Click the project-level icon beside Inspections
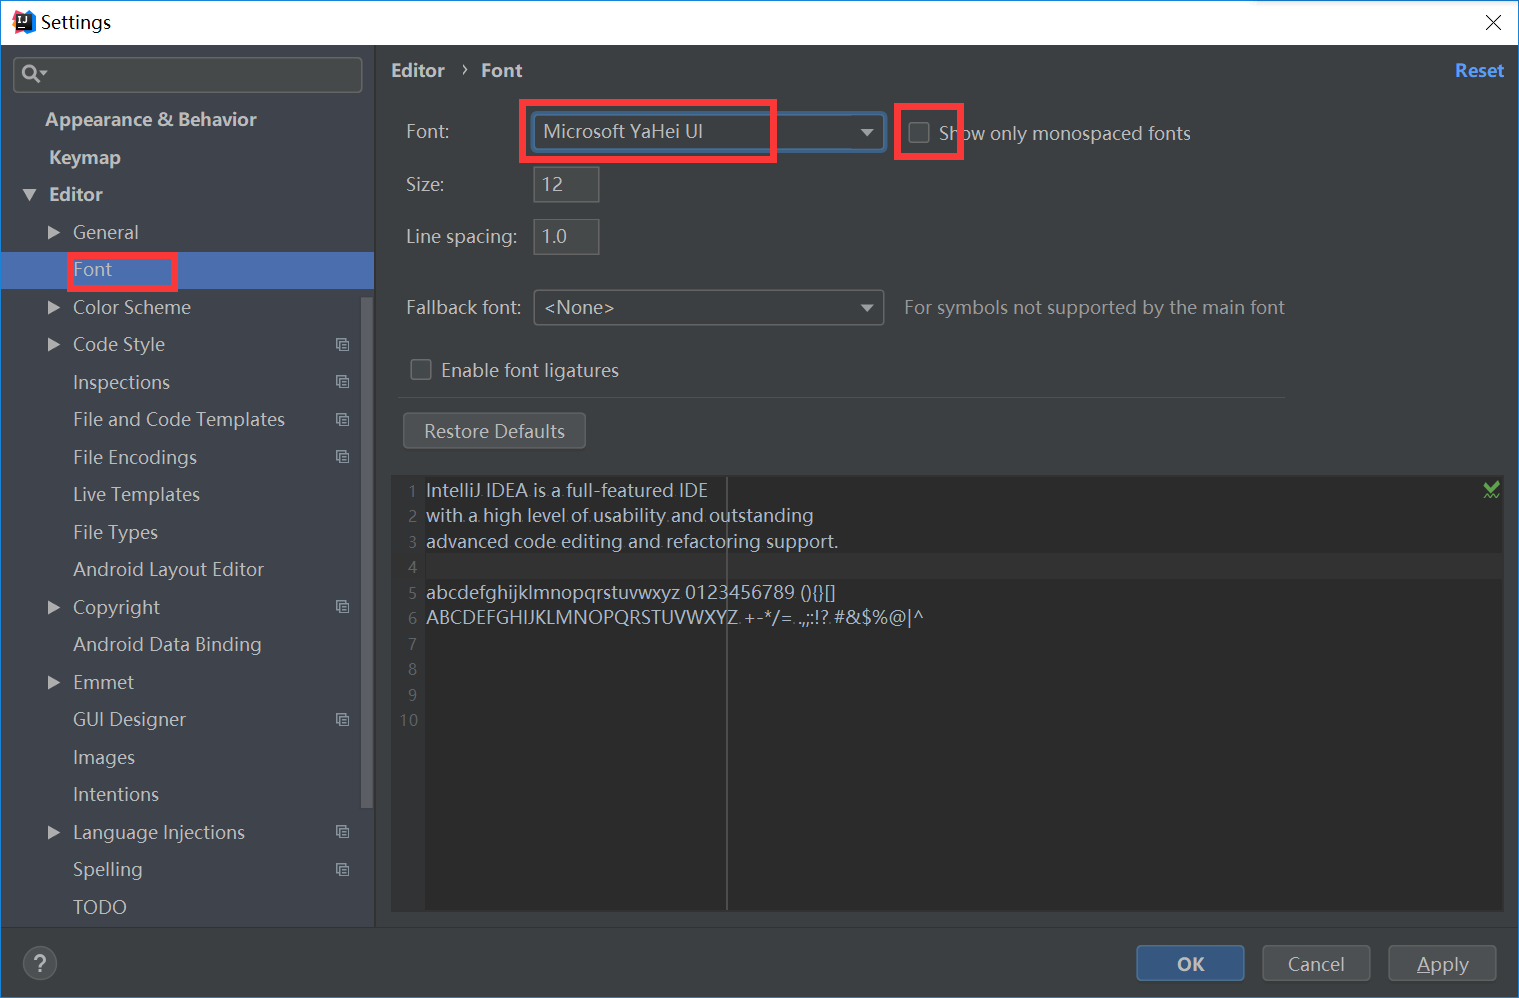1519x998 pixels. [343, 382]
